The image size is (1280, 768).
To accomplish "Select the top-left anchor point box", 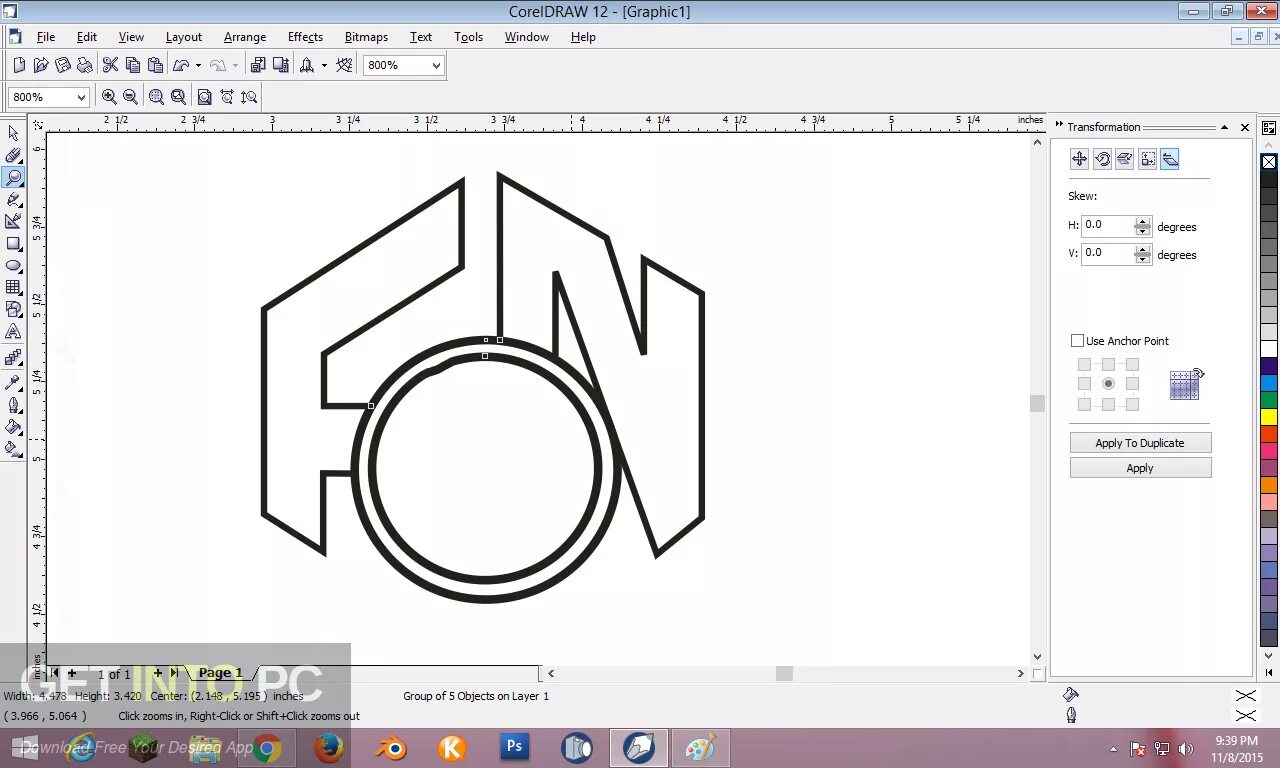I will pyautogui.click(x=1084, y=364).
